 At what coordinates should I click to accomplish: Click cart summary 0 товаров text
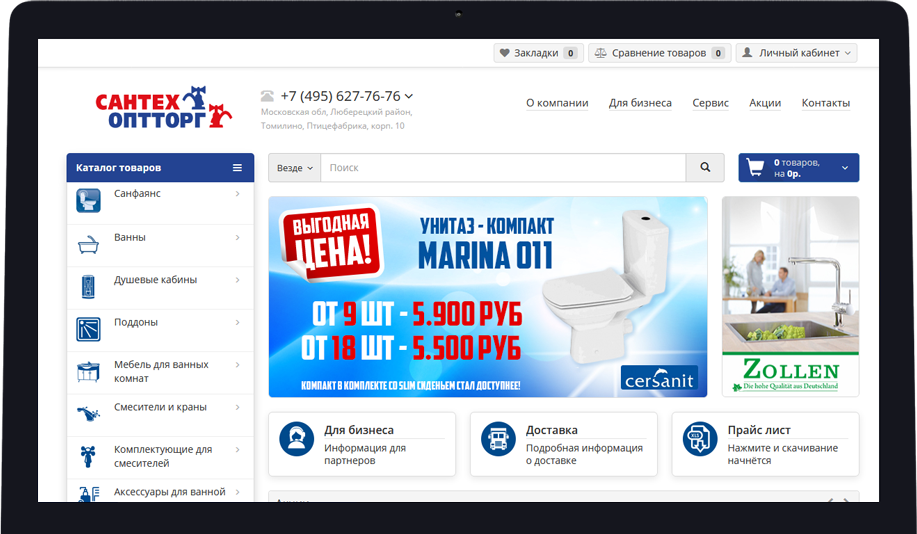pyautogui.click(x=796, y=168)
